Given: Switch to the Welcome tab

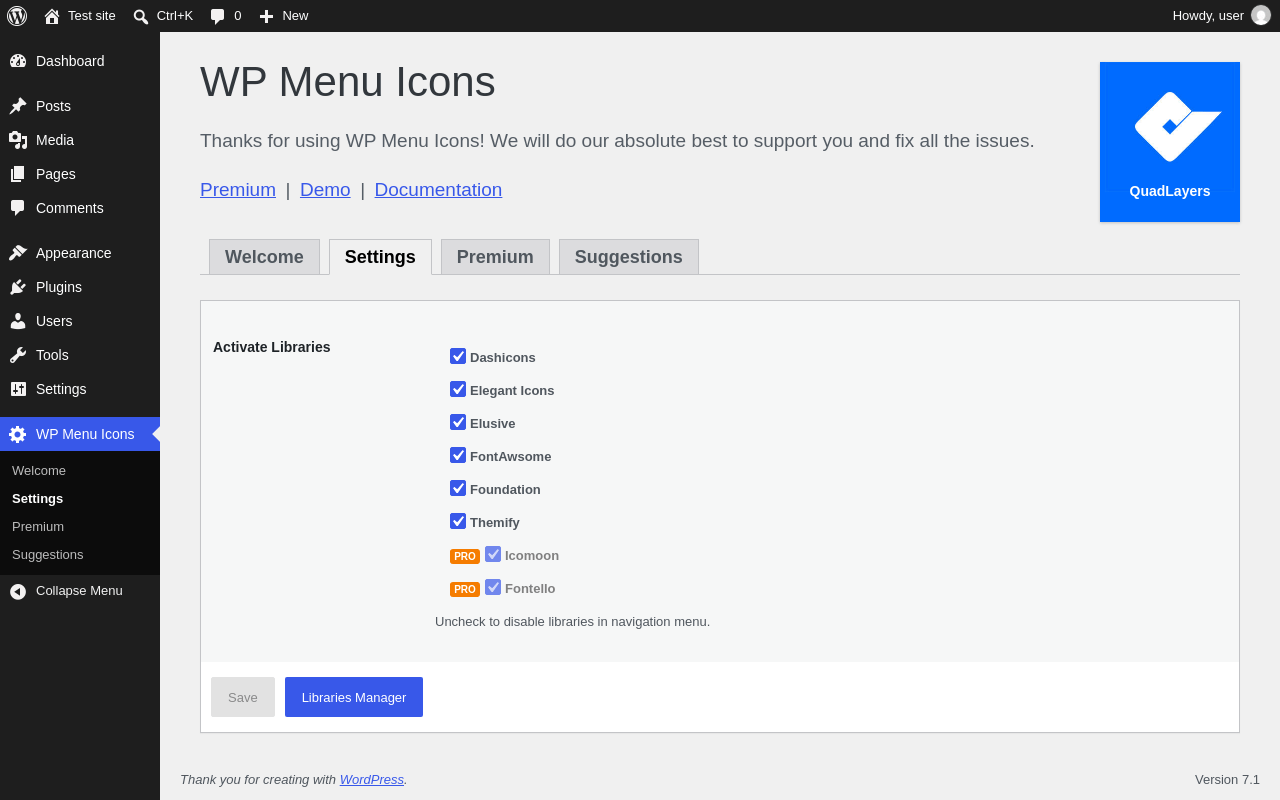Looking at the screenshot, I should (x=264, y=257).
